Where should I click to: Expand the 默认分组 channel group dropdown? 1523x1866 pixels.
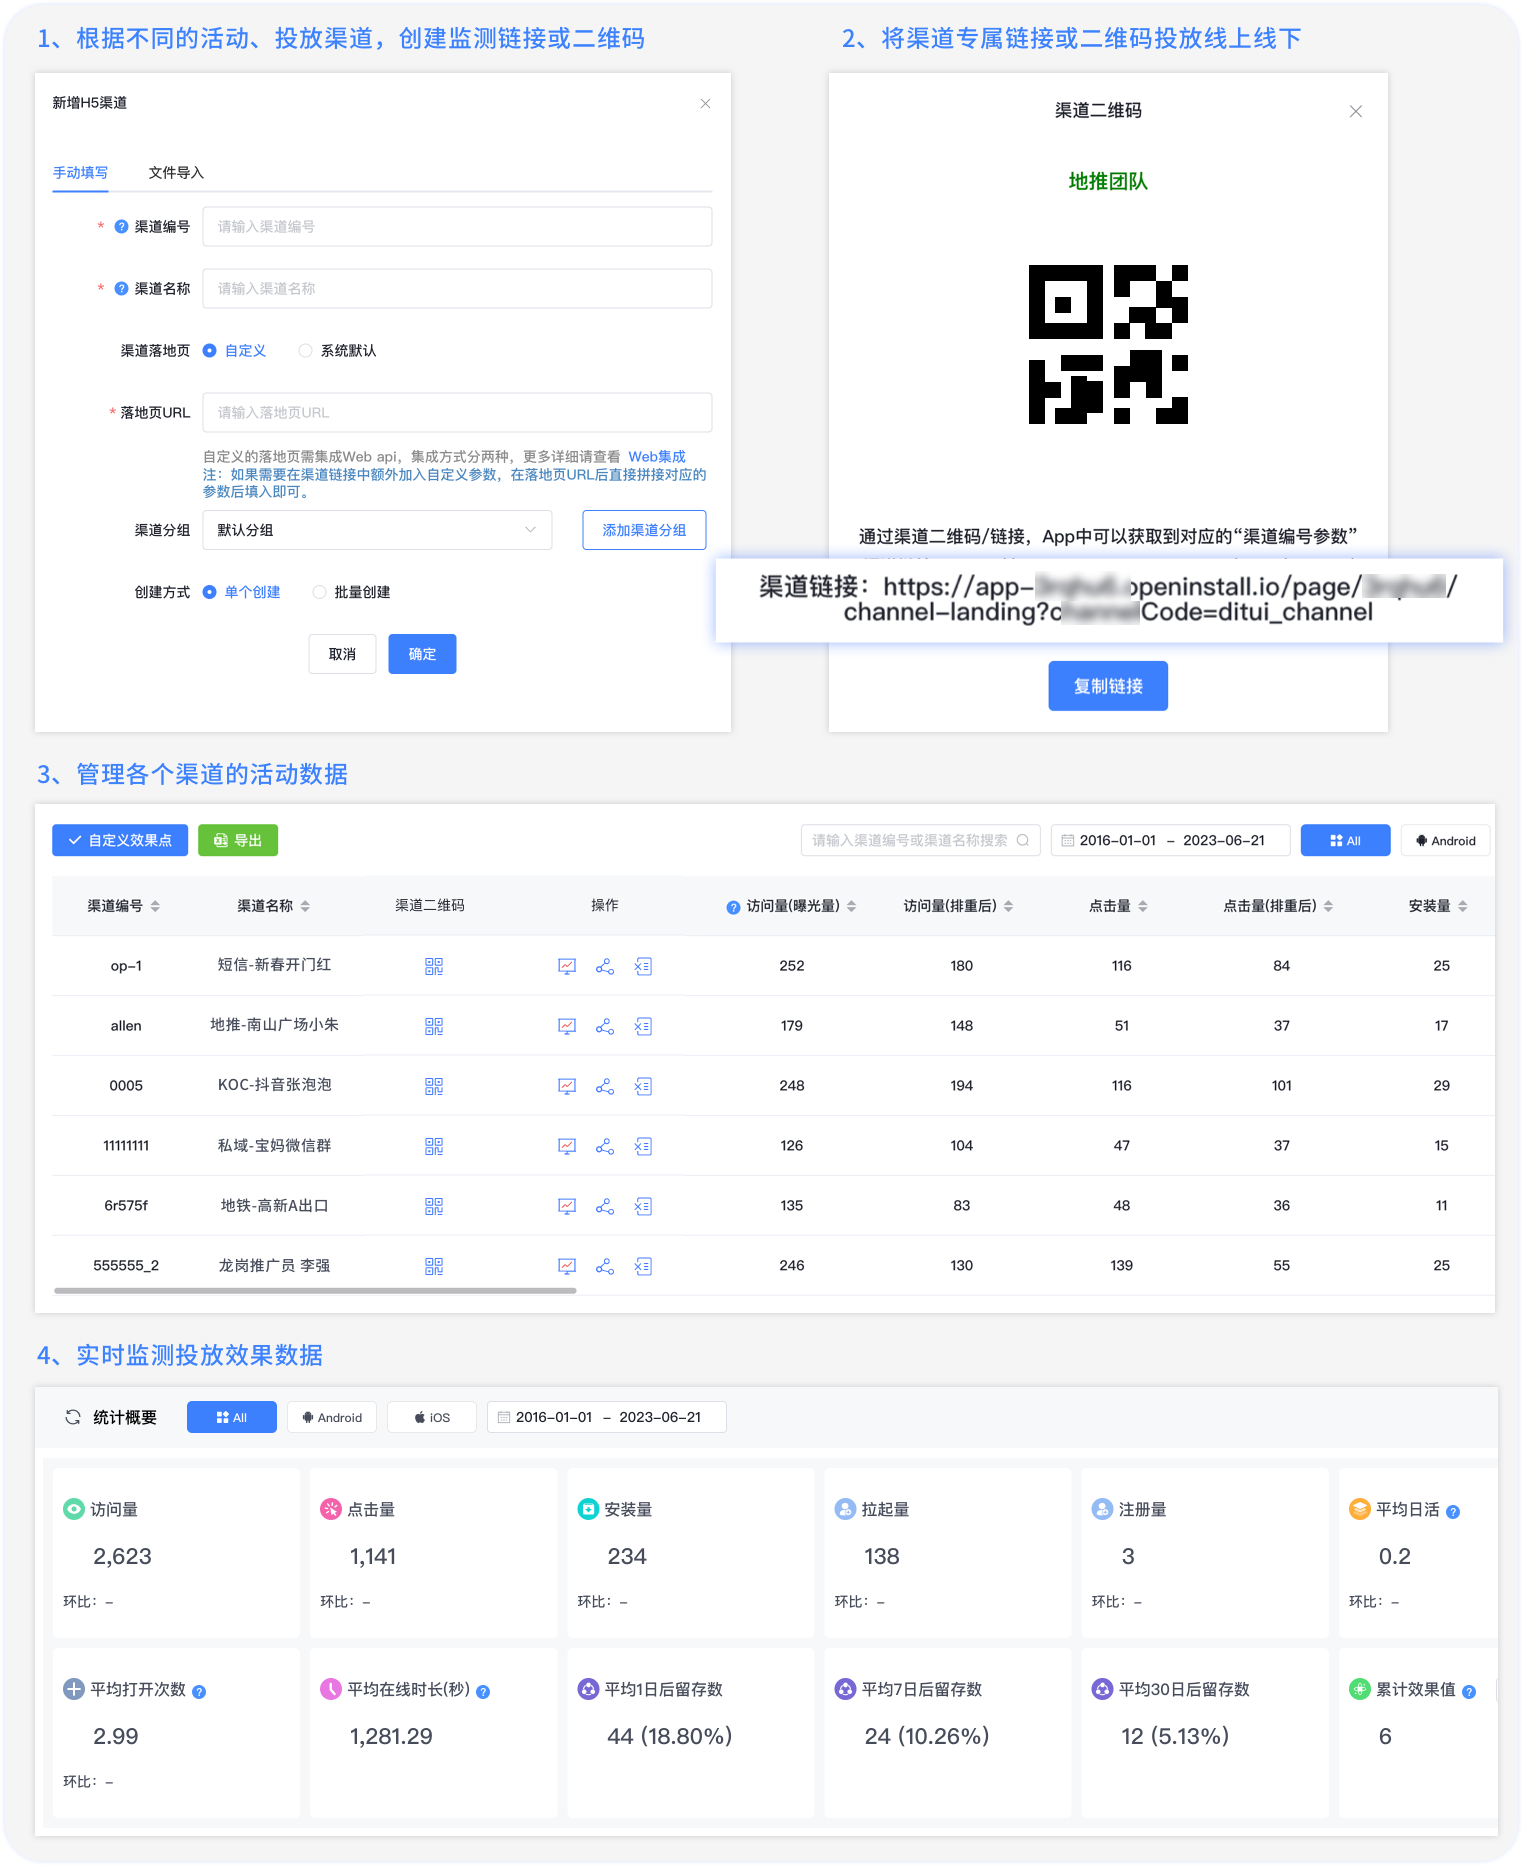(x=377, y=530)
